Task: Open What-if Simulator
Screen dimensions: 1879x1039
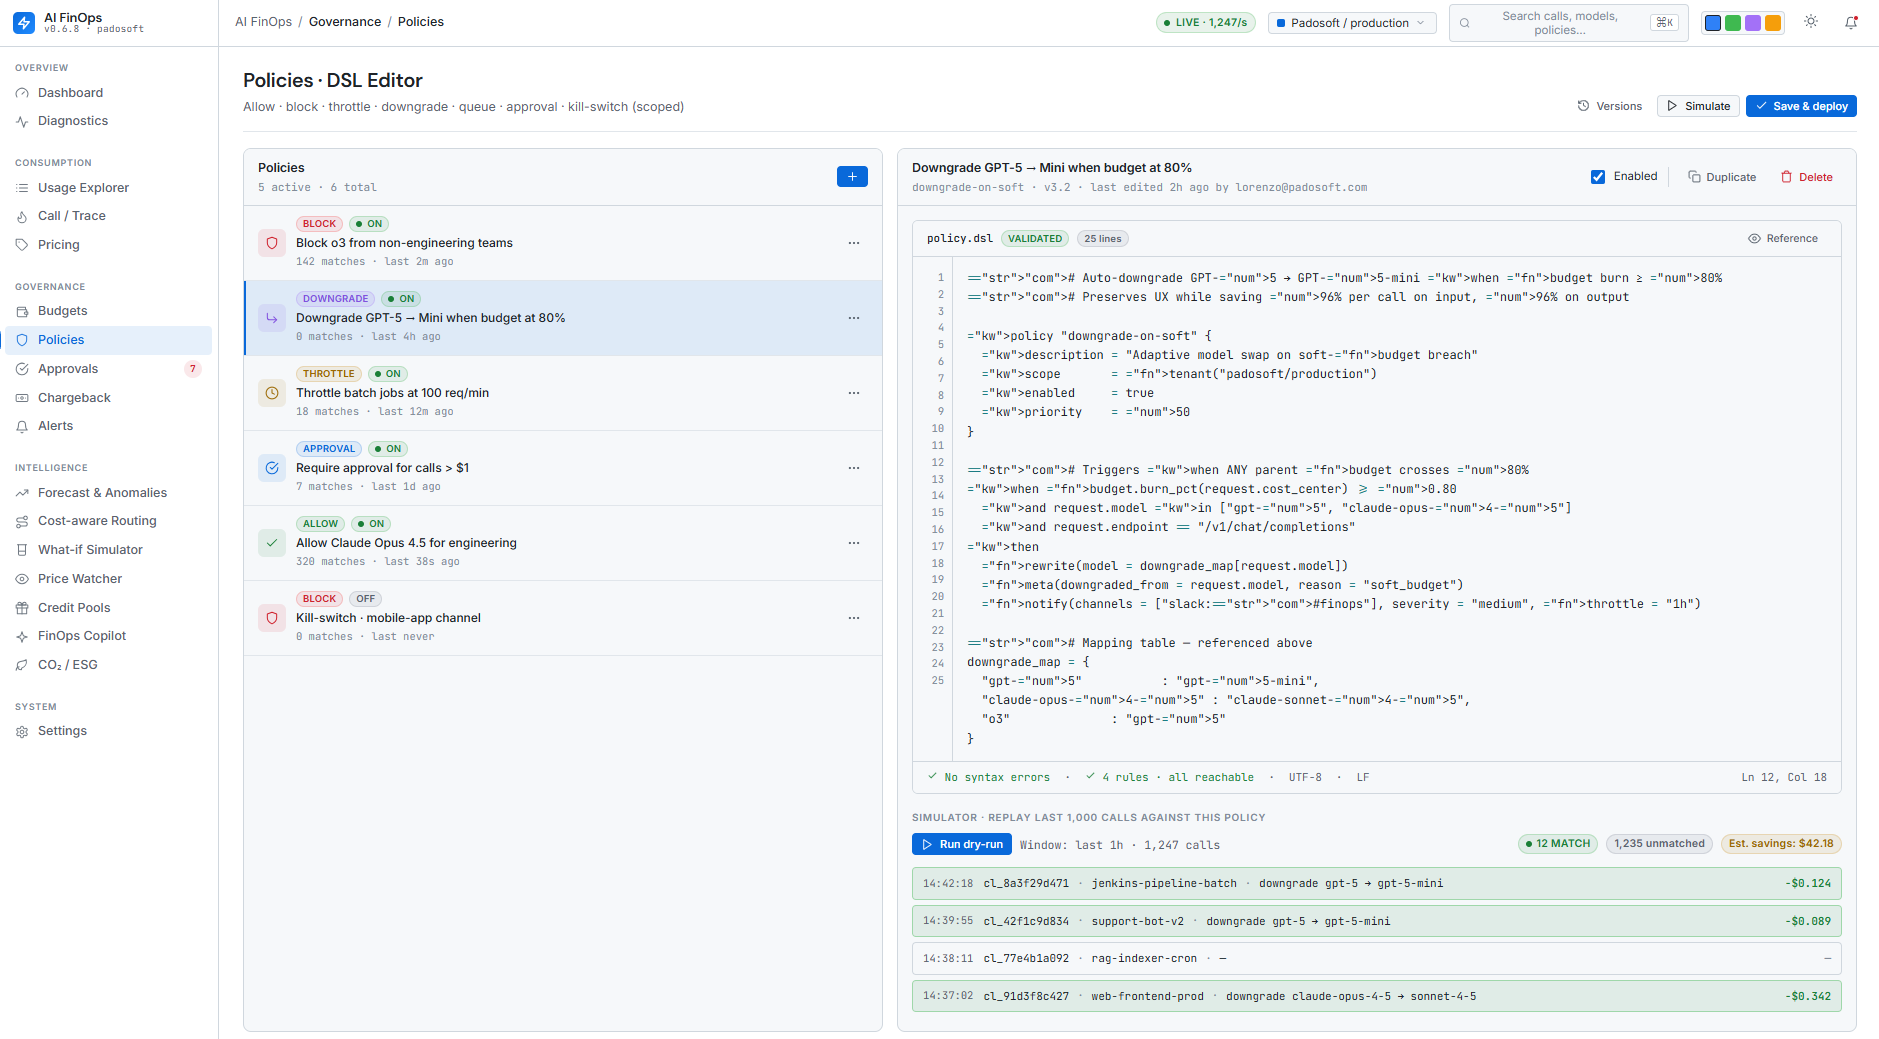Action: click(108, 550)
